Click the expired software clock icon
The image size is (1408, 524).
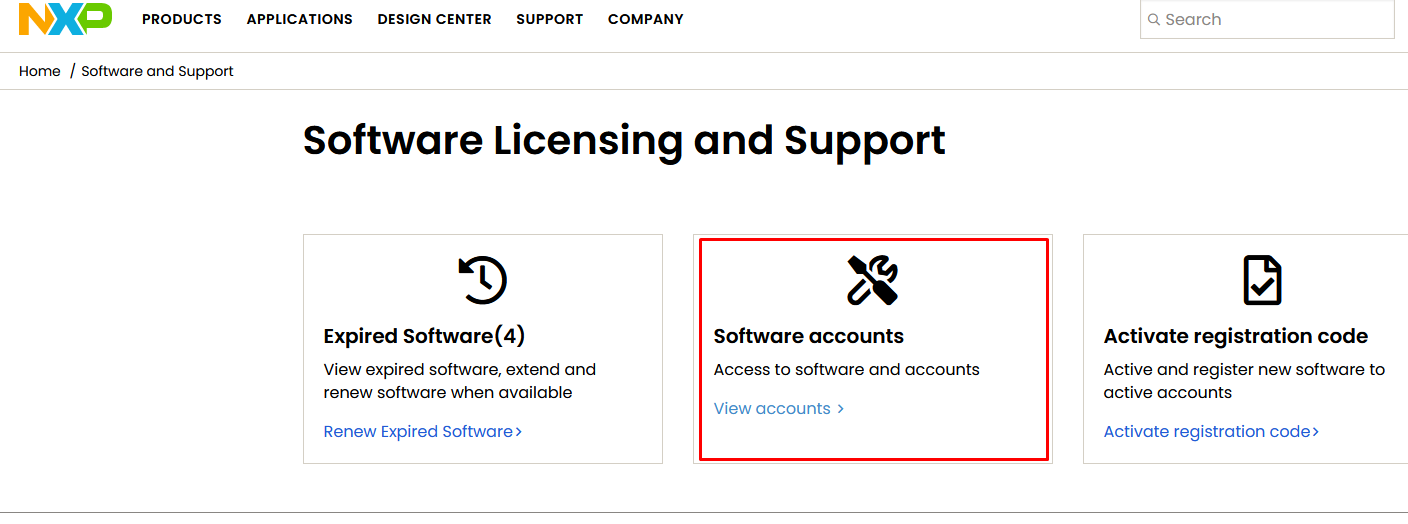[483, 280]
